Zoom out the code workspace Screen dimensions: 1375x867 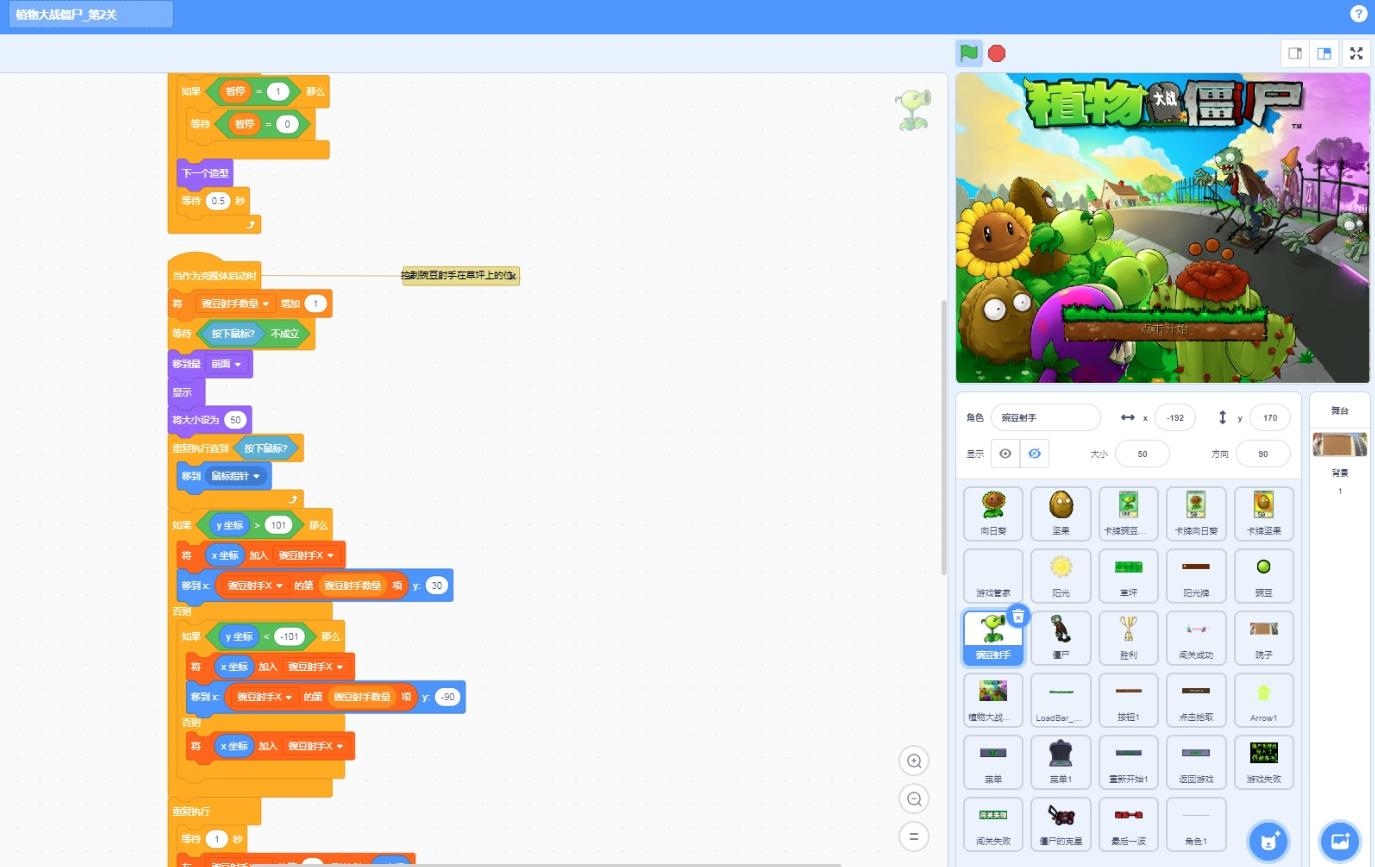pos(914,798)
